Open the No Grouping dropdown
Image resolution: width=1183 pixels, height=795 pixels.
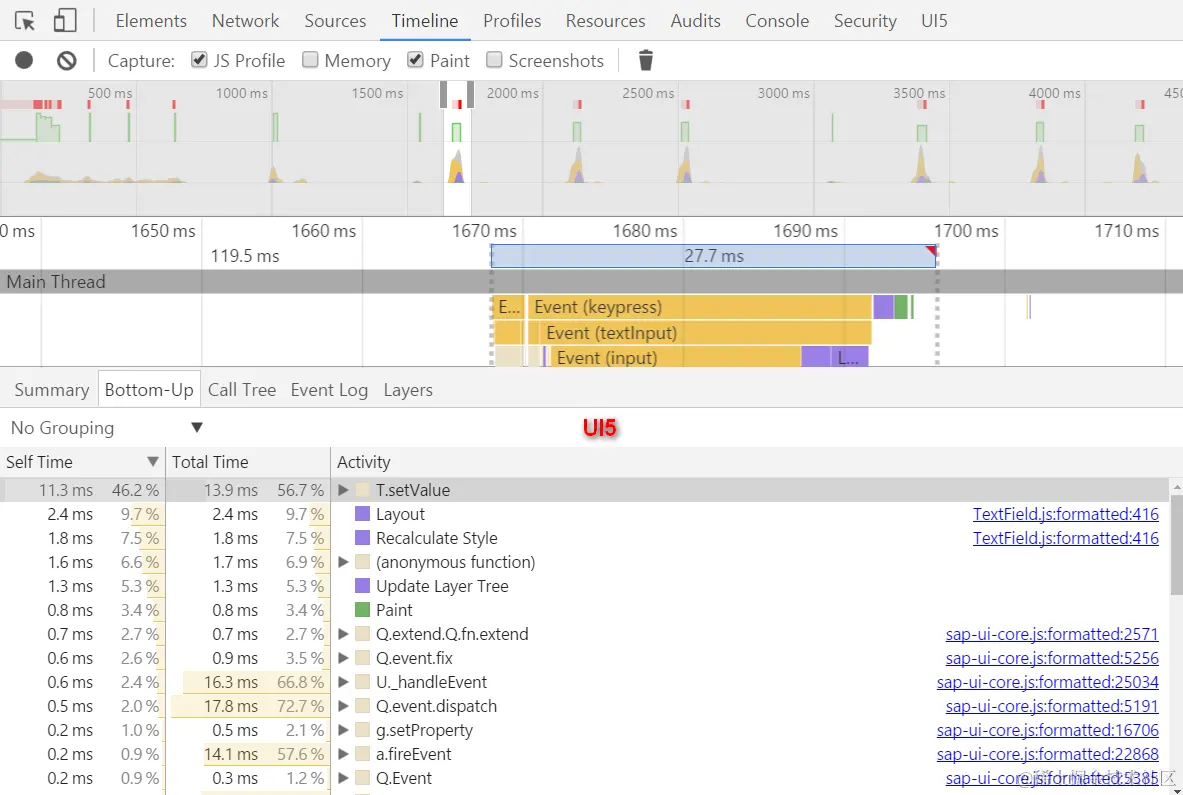pyautogui.click(x=106, y=428)
